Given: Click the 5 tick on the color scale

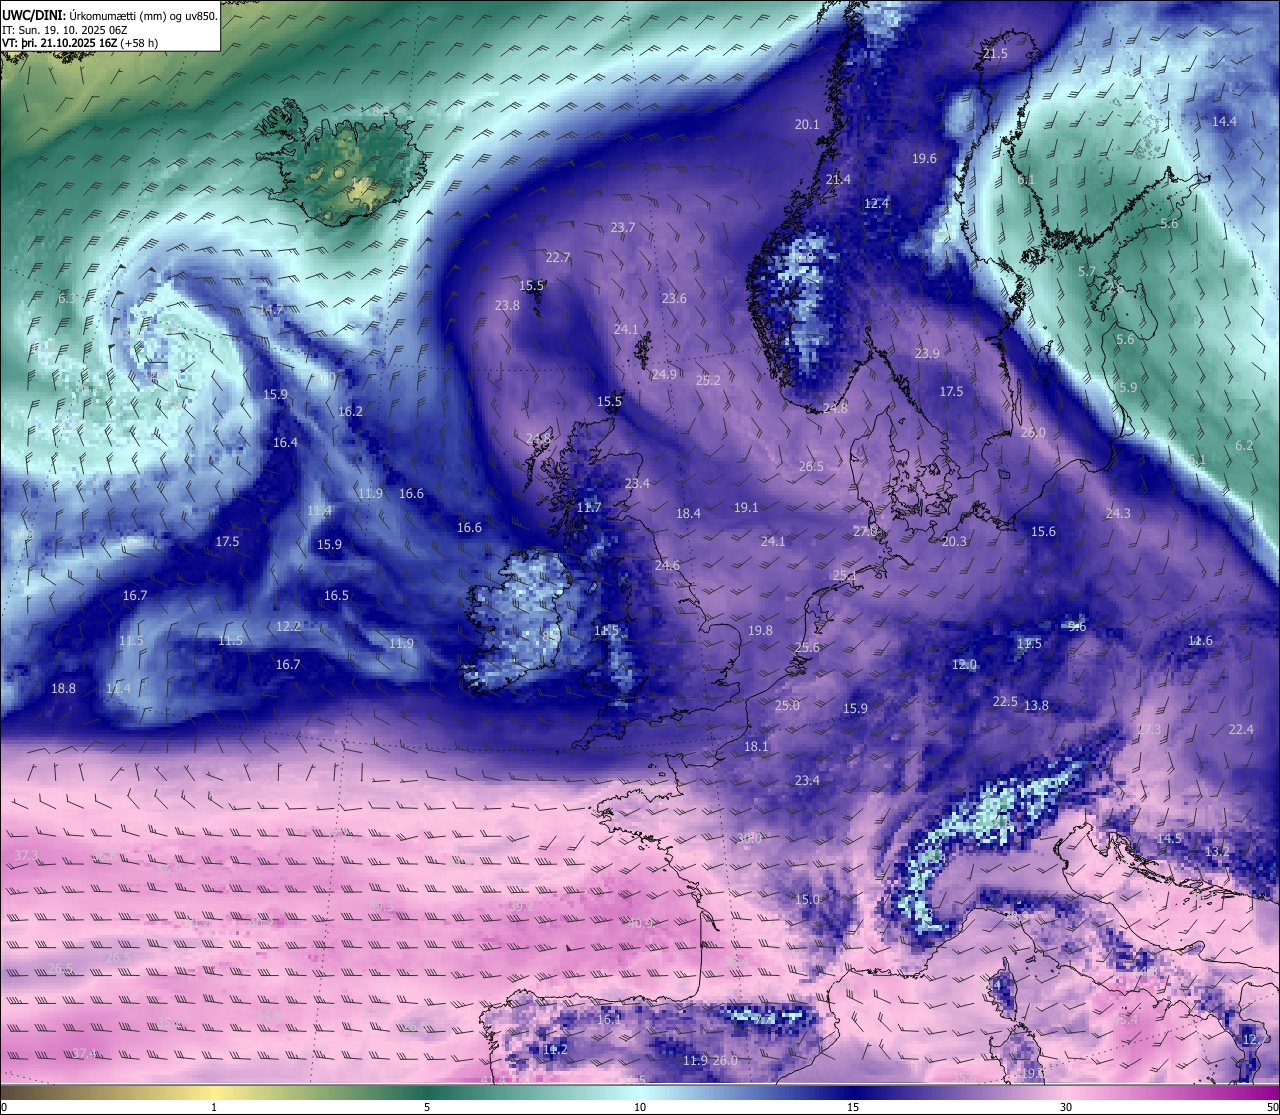Looking at the screenshot, I should click(x=427, y=1107).
